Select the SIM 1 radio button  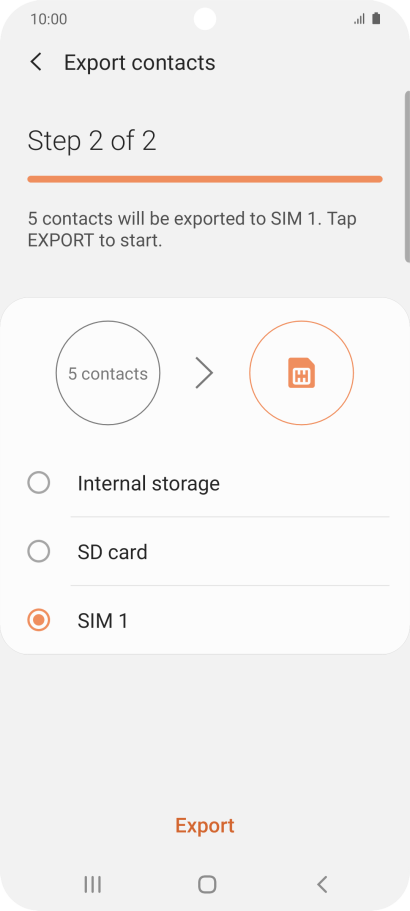click(39, 621)
